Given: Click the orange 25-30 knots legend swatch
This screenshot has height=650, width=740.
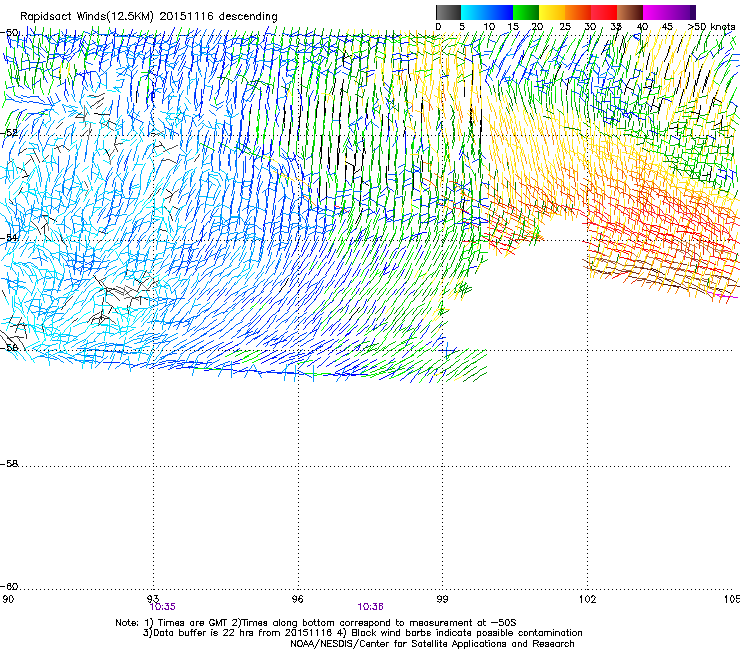Looking at the screenshot, I should [578, 12].
